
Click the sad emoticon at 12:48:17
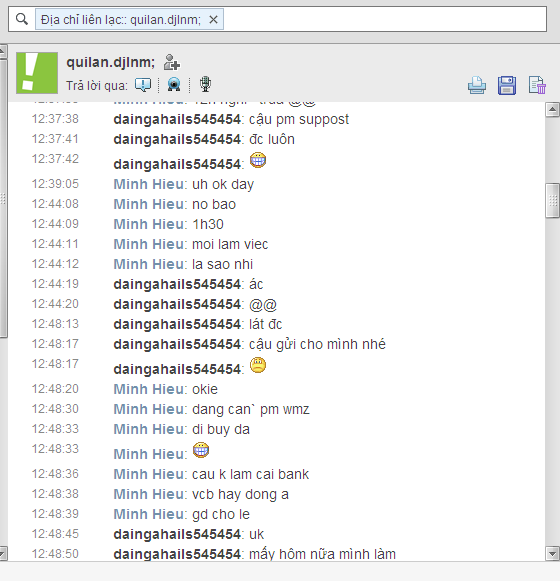coord(258,365)
